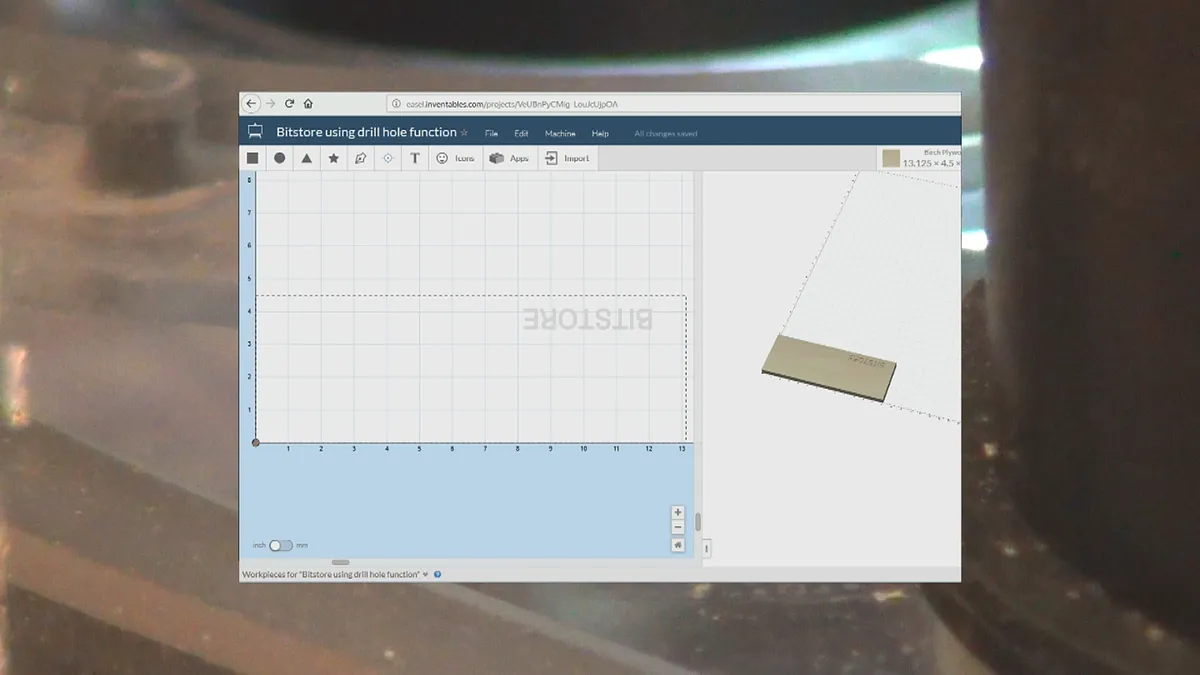Screen dimensions: 1200x675
Task: Zoom in on the canvas
Action: (x=678, y=512)
